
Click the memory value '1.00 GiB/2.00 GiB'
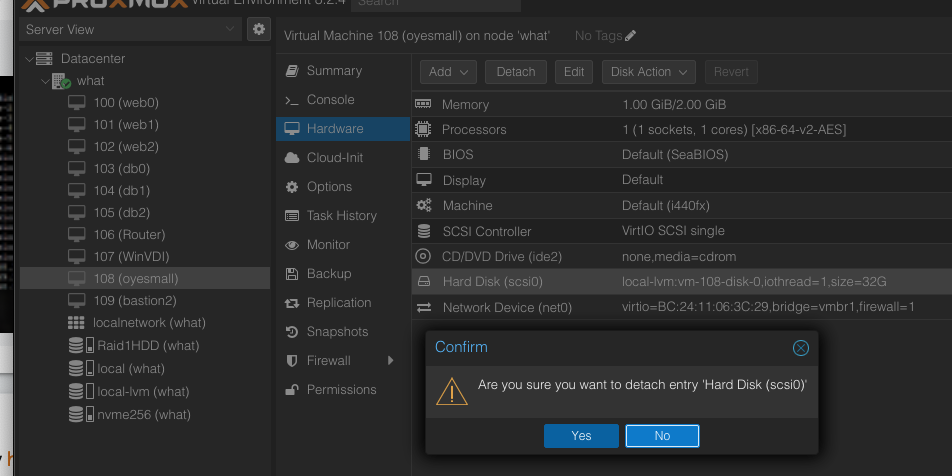(x=674, y=104)
